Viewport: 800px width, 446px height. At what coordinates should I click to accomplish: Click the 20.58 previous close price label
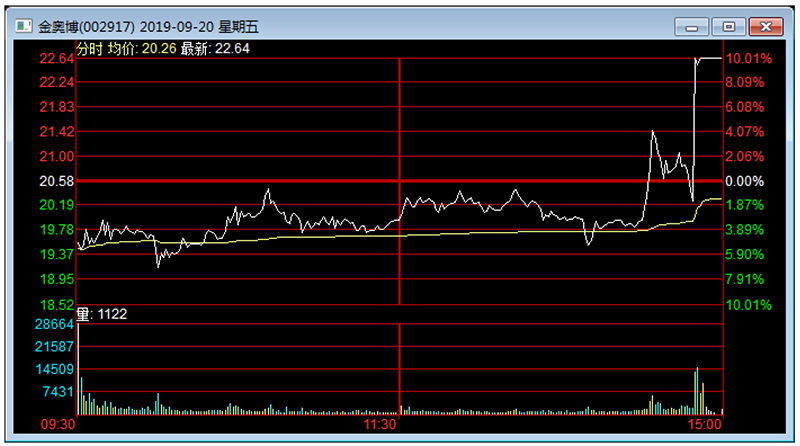tap(56, 181)
